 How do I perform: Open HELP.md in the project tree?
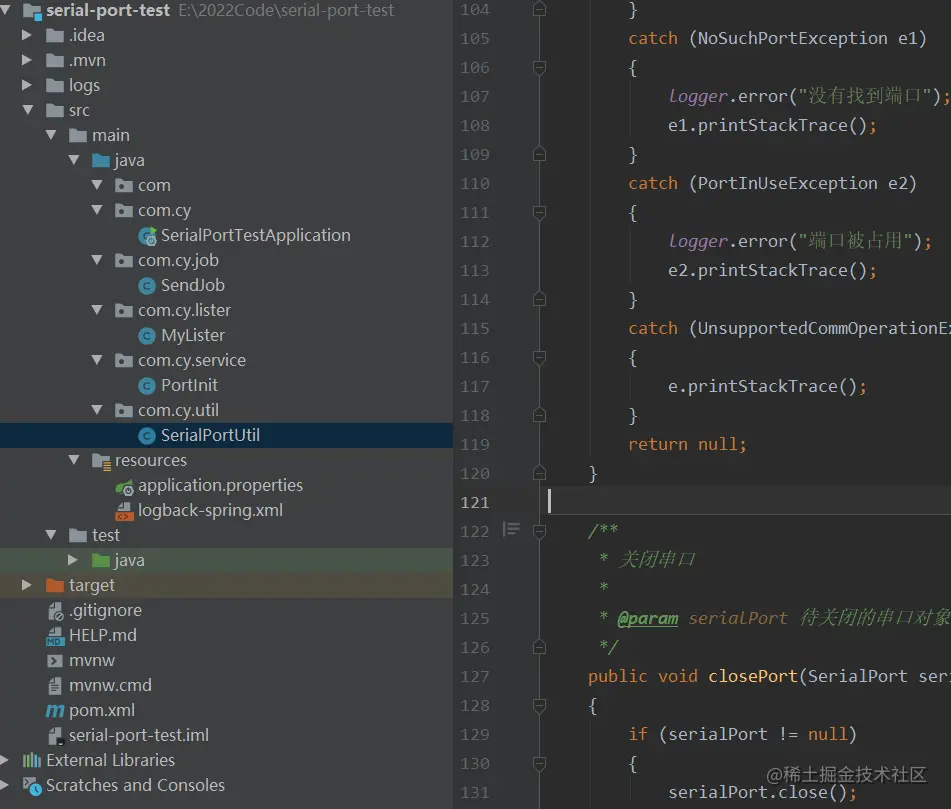[102, 635]
